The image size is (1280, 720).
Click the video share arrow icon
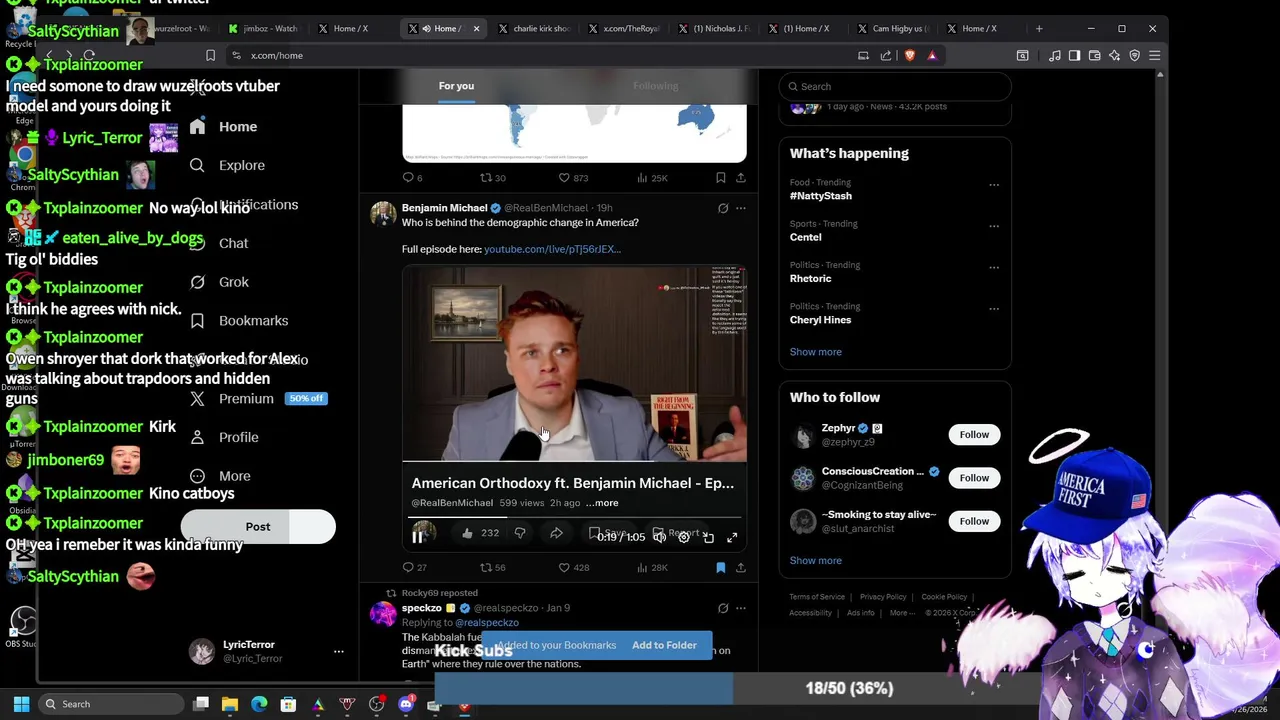tap(556, 534)
